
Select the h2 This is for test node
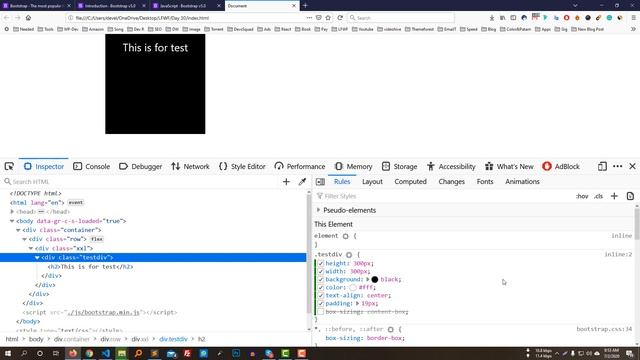(91, 267)
